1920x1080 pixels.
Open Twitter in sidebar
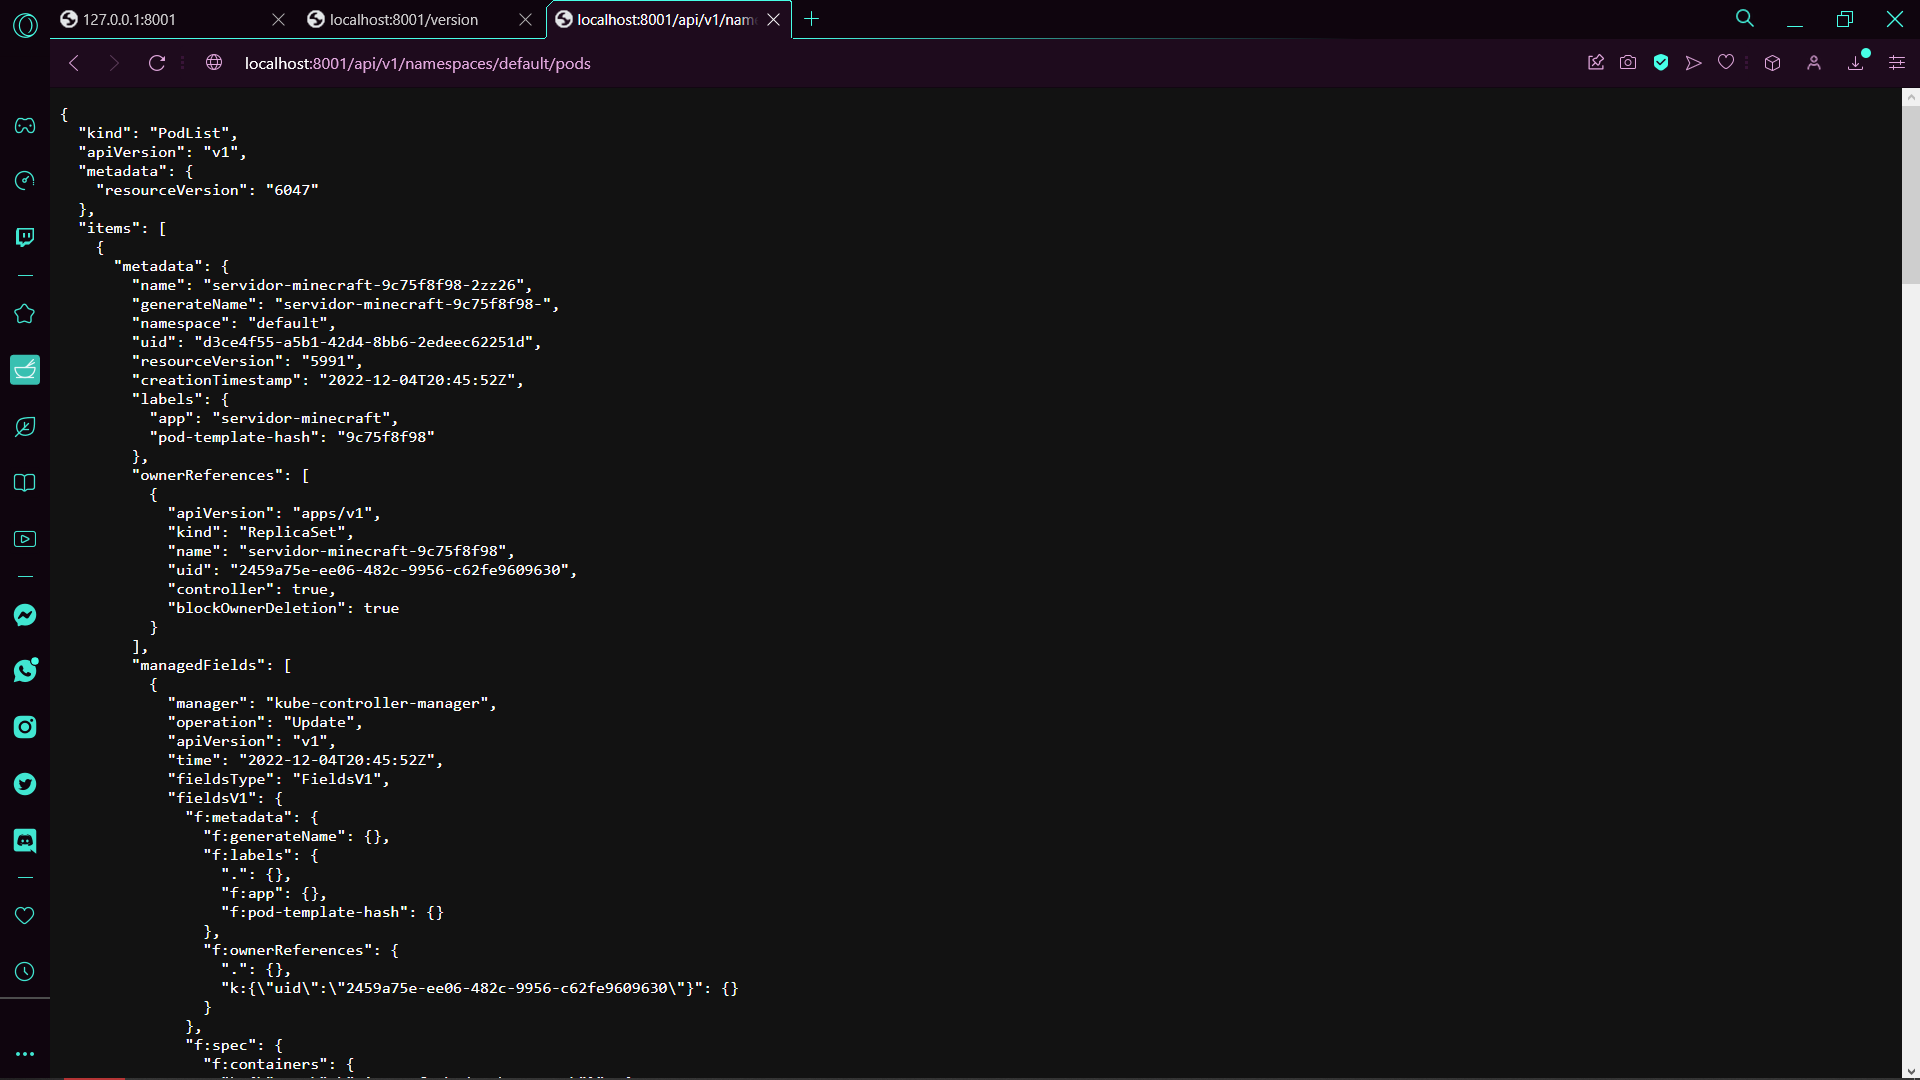[25, 784]
